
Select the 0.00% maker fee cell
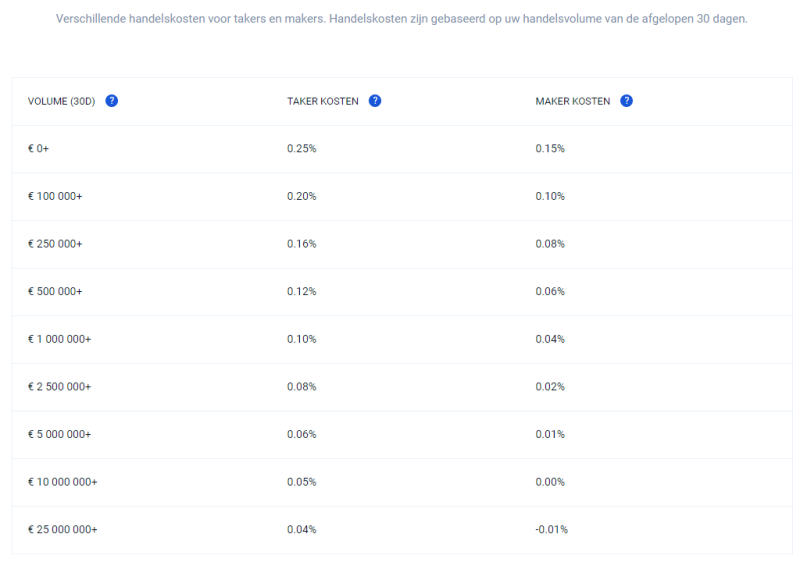(x=550, y=482)
